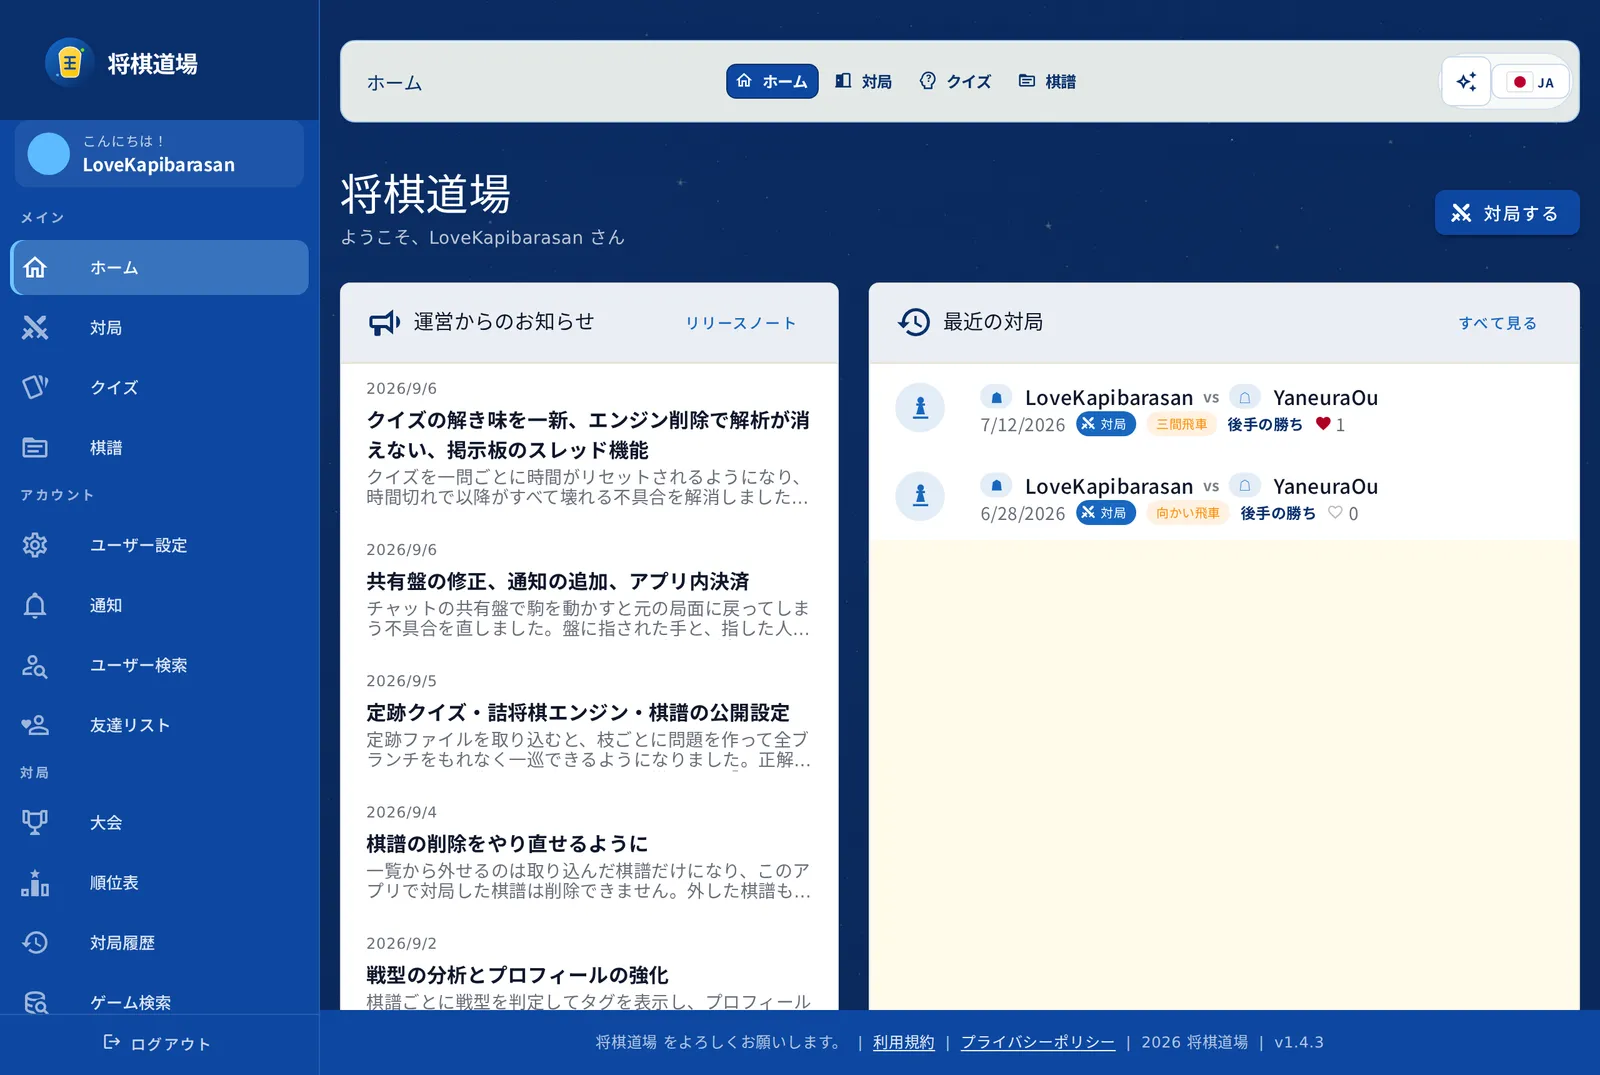Viewport: 1600px width, 1075px height.
Task: Open the リリースノート link
Action: 741,323
